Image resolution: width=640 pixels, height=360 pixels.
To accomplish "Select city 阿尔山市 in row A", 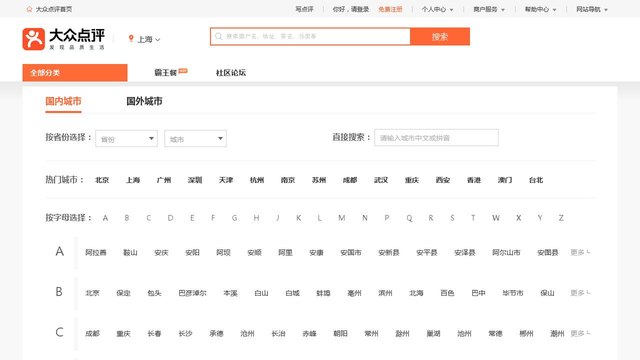I will click(506, 252).
